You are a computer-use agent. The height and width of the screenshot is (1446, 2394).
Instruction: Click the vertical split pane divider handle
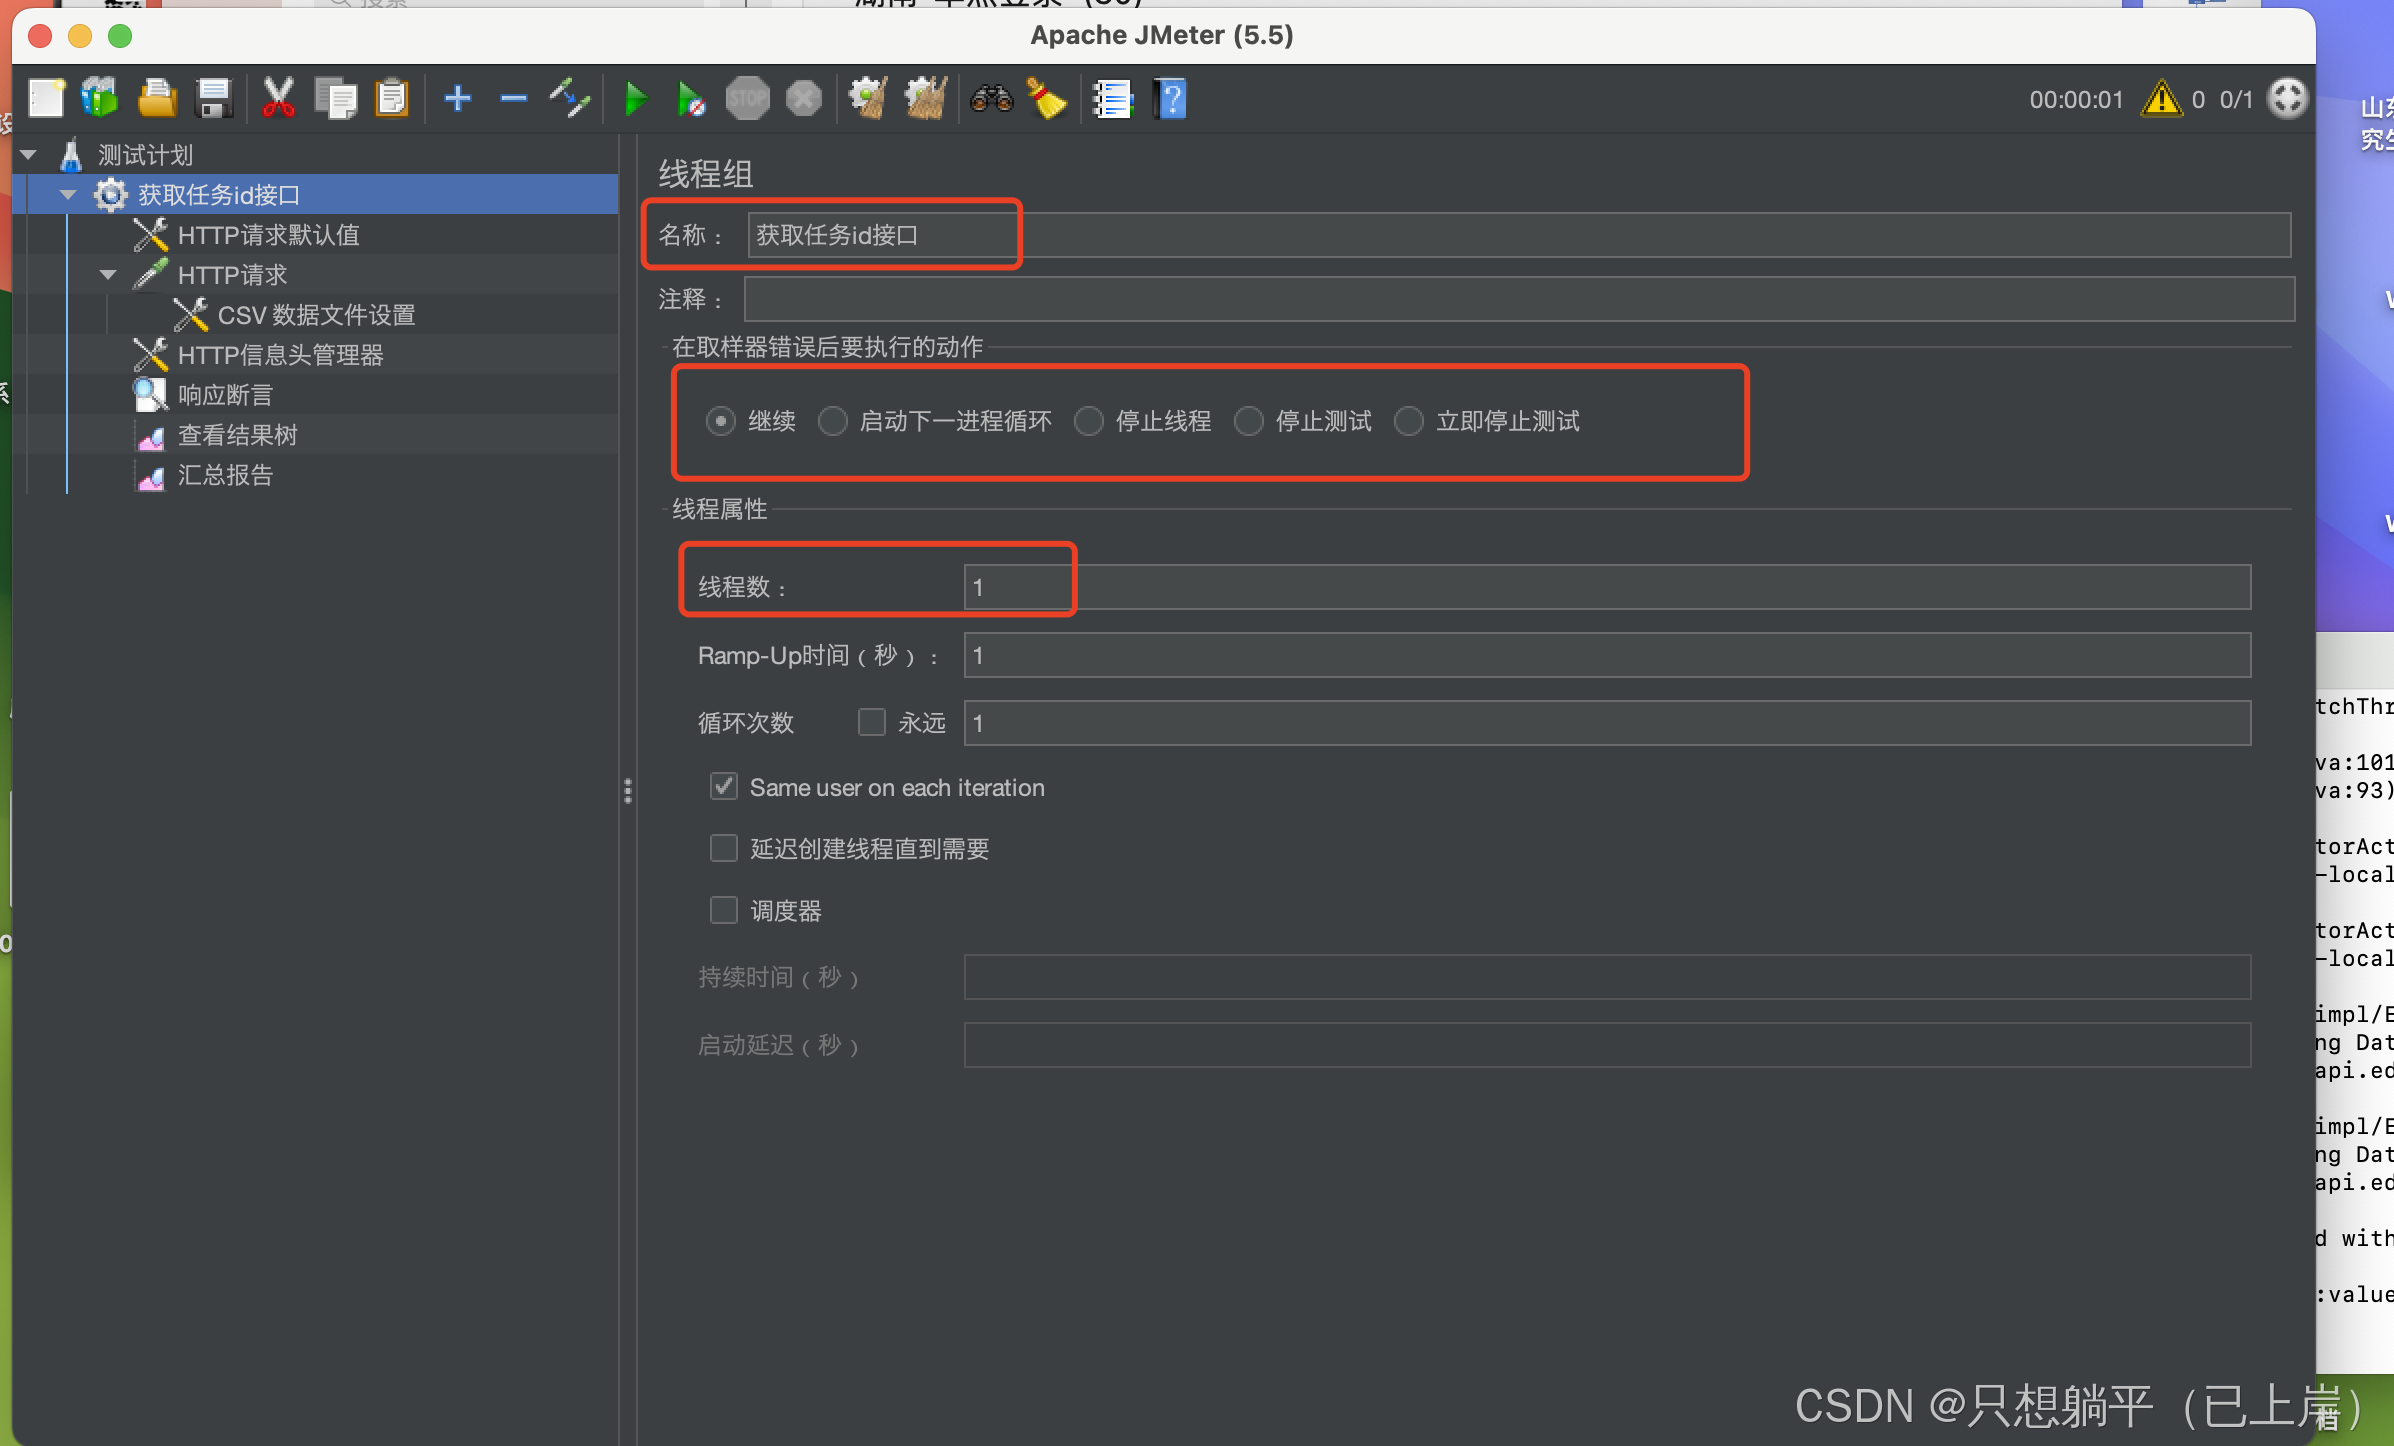click(x=628, y=791)
